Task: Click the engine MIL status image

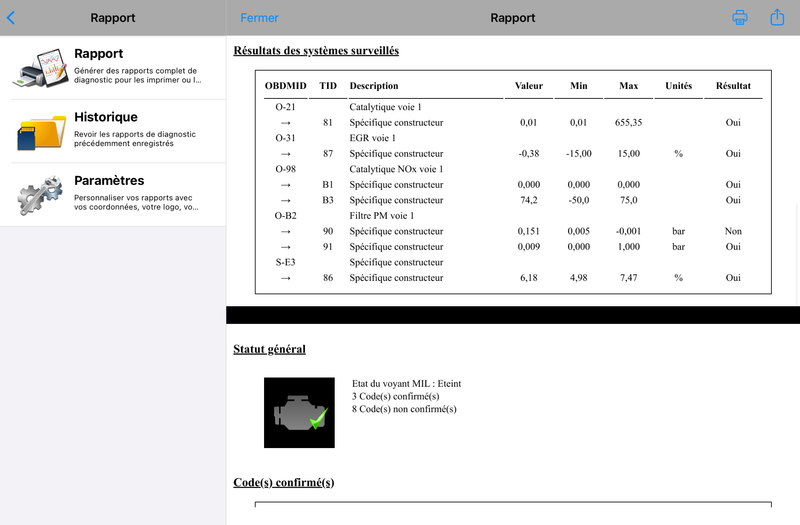Action: click(299, 413)
